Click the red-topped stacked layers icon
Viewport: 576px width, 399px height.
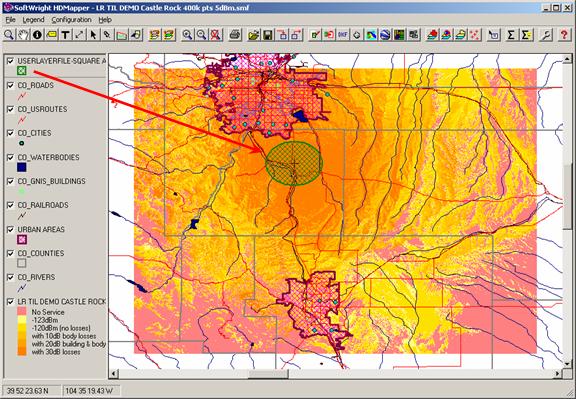(x=432, y=35)
